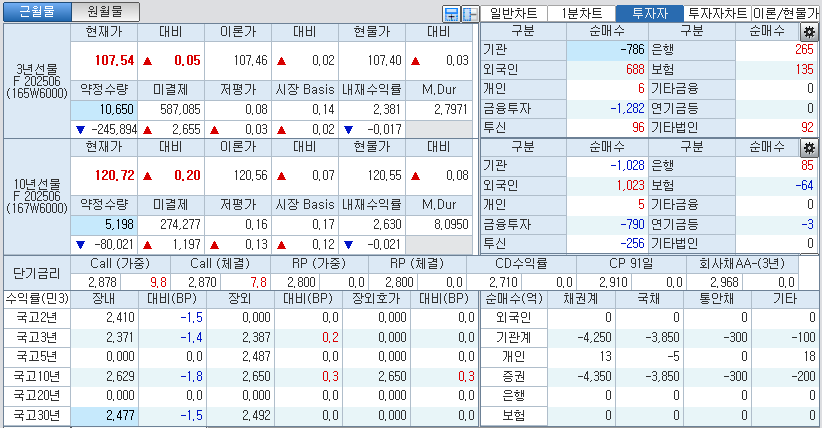Select the 10년선물 F 202506 contract label

pos(37,197)
